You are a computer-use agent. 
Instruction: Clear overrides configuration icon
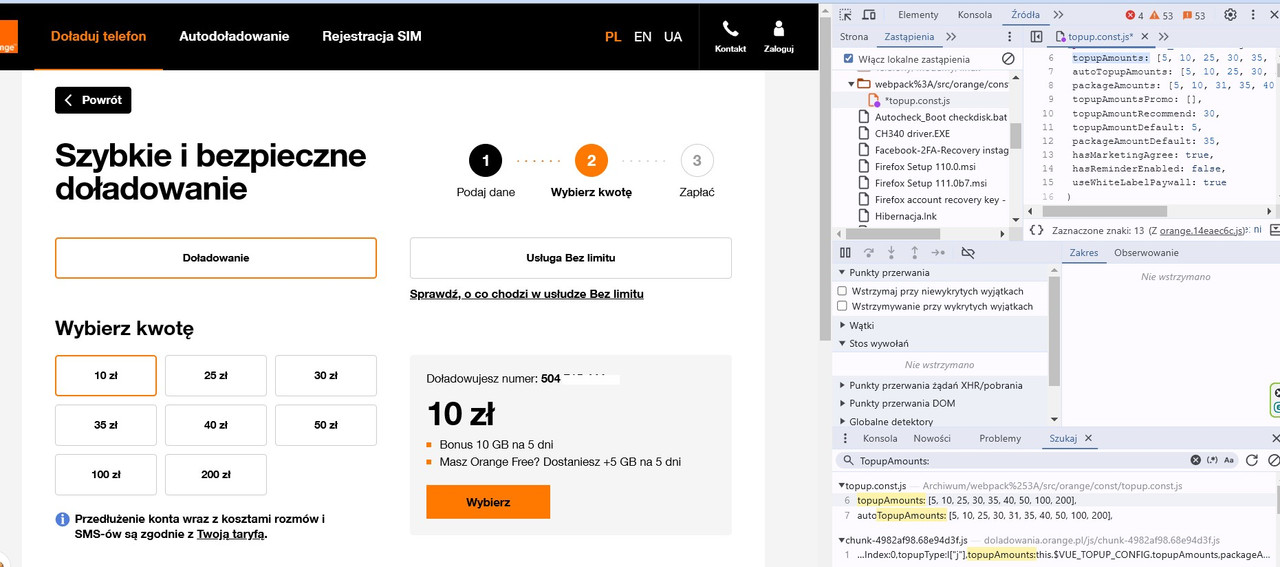1008,59
